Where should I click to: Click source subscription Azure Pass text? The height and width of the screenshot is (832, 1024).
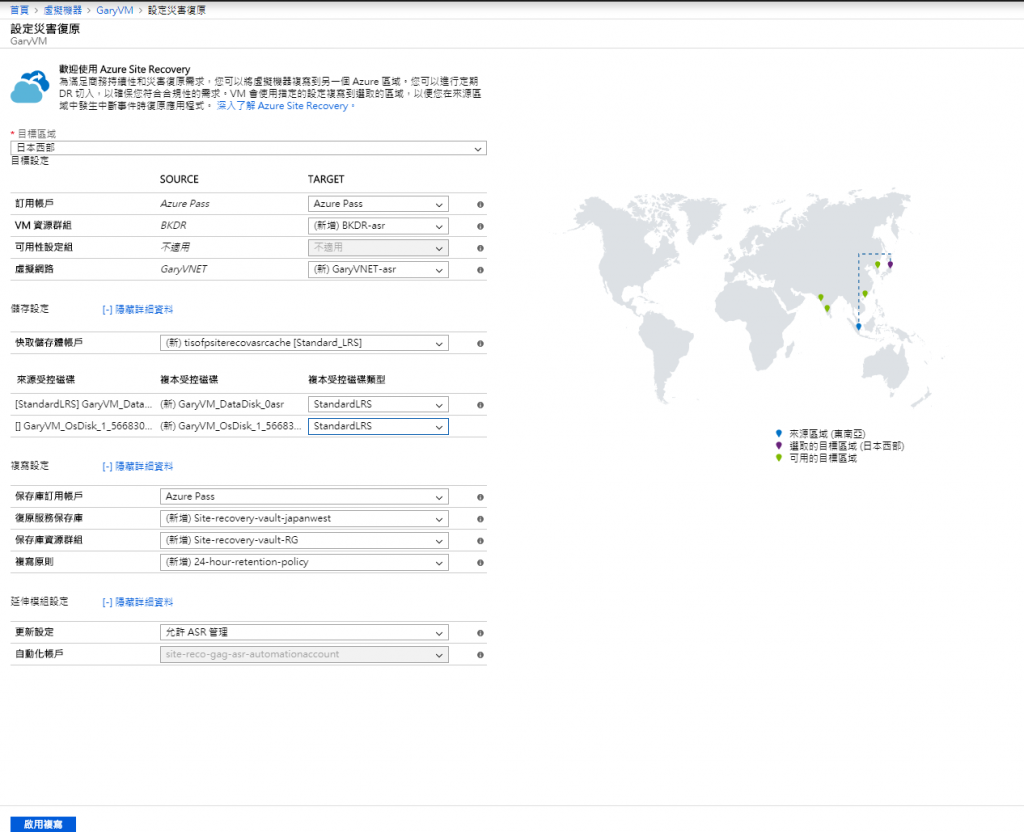pos(185,204)
